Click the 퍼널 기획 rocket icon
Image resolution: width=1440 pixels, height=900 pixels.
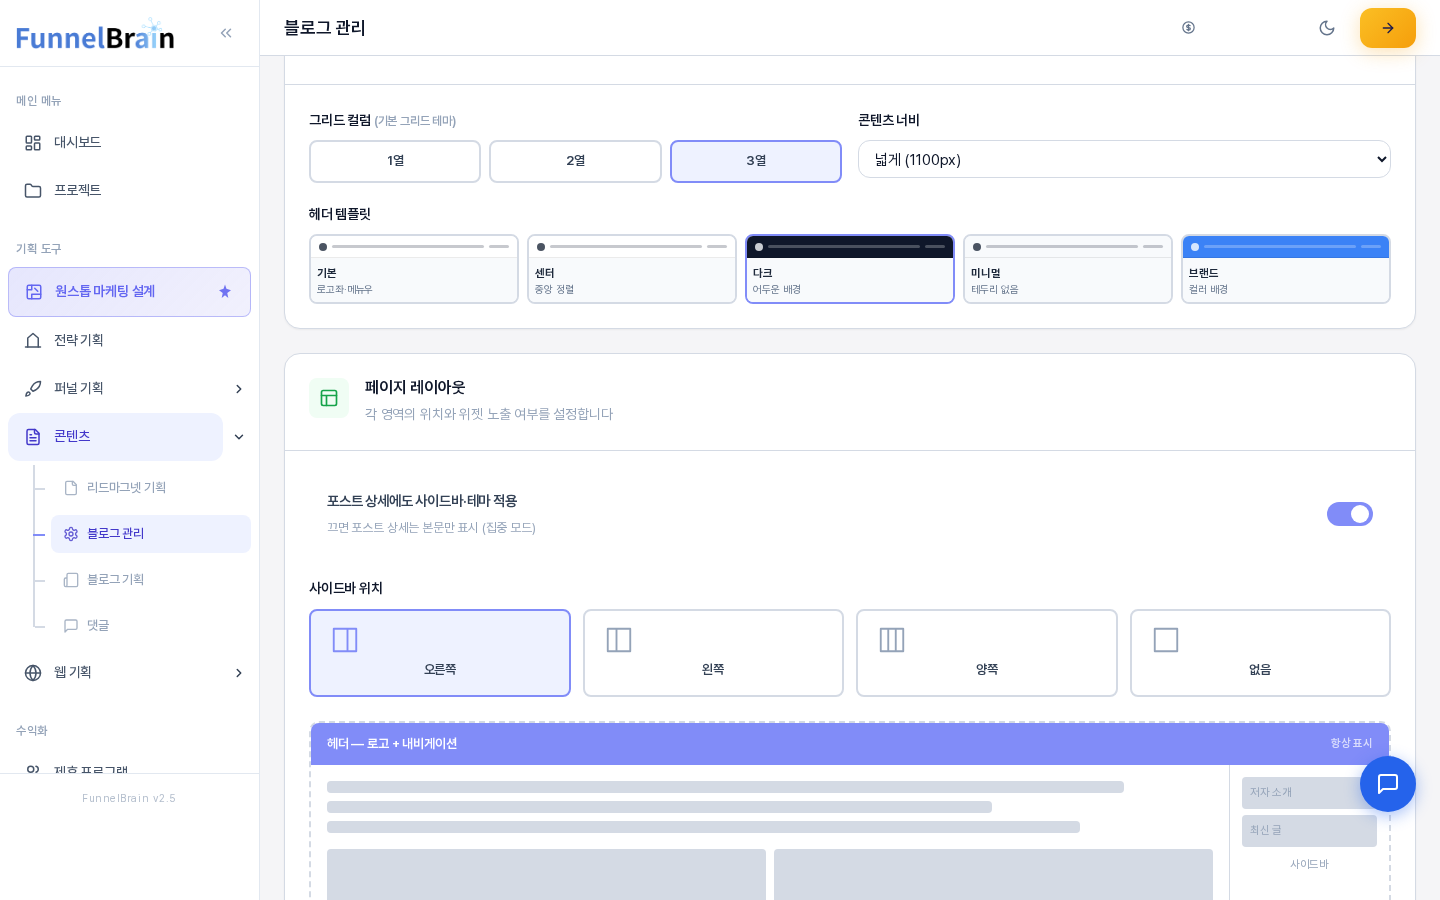[x=33, y=389]
